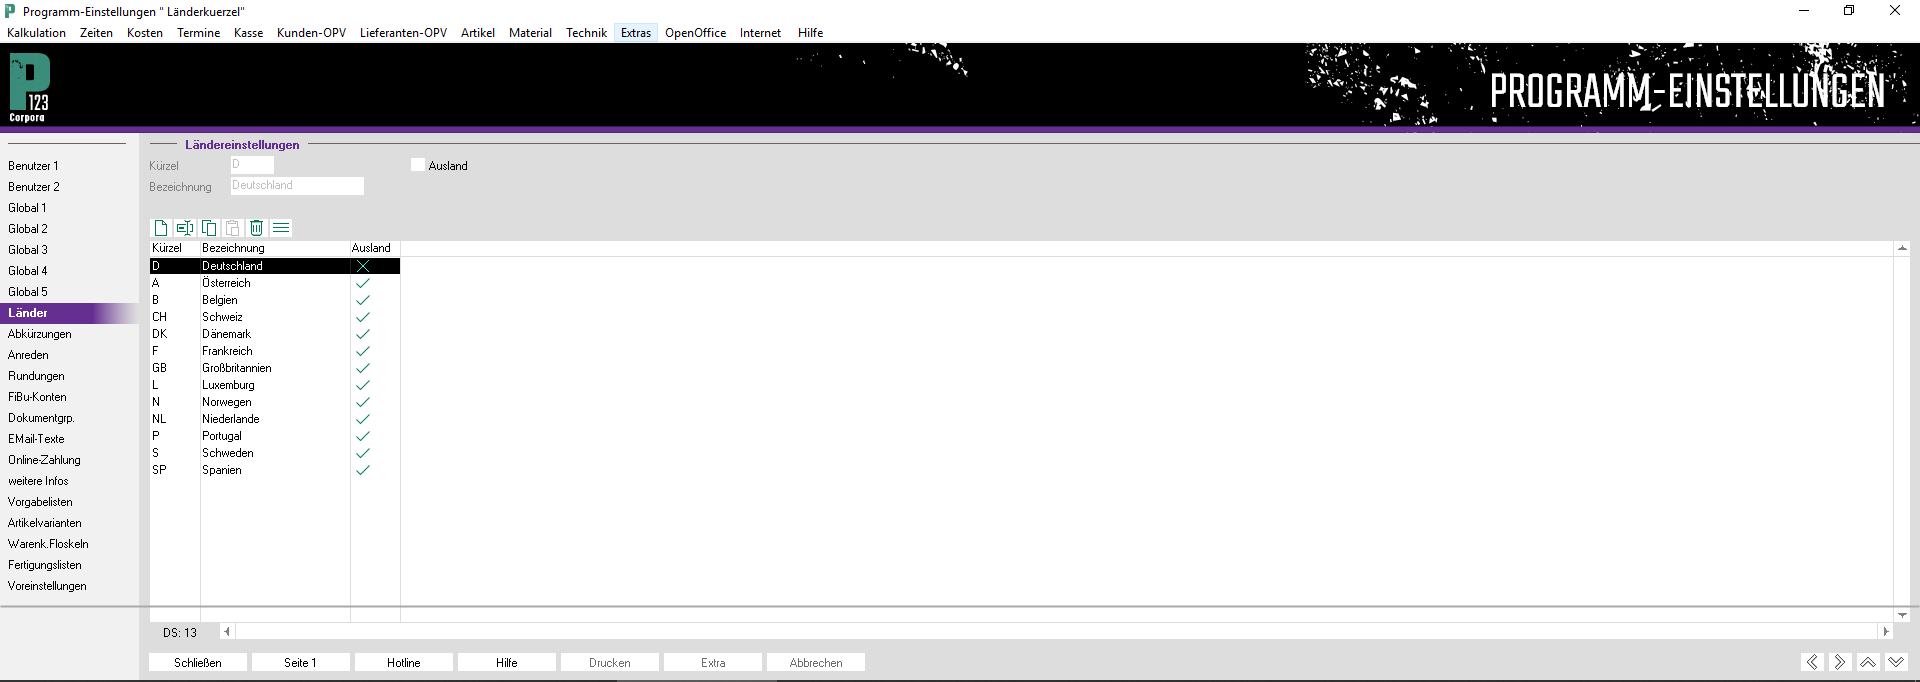Open the FiBu-Konten settings section
The image size is (1920, 682).
point(38,397)
